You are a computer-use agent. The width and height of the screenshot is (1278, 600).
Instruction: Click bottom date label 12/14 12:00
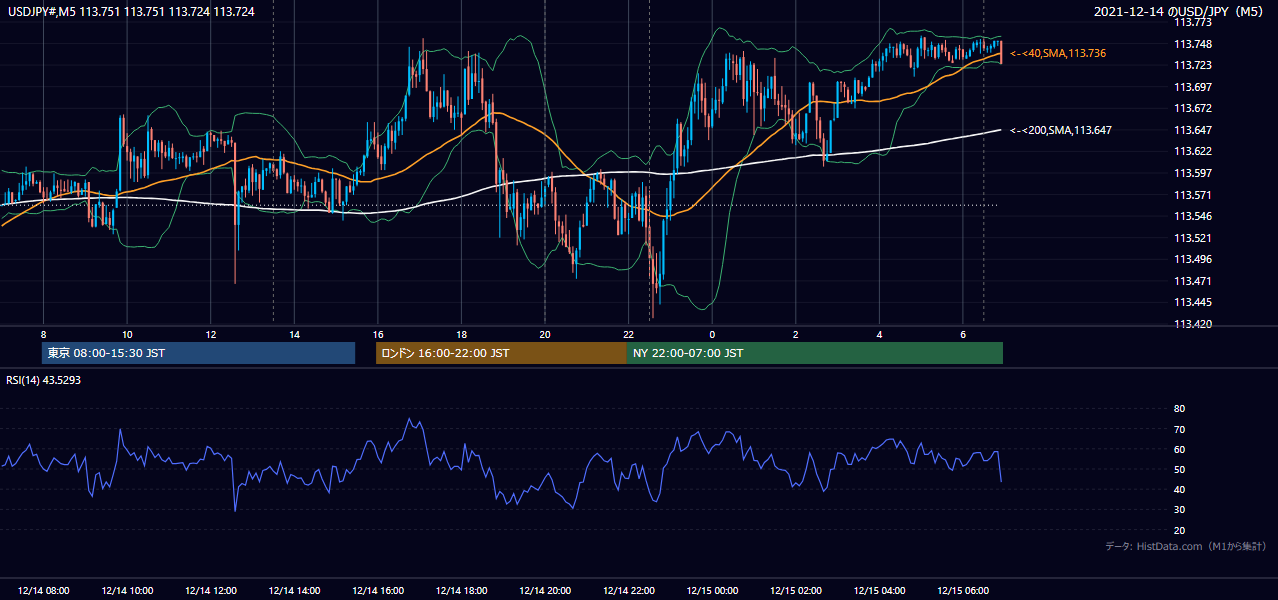tap(211, 591)
